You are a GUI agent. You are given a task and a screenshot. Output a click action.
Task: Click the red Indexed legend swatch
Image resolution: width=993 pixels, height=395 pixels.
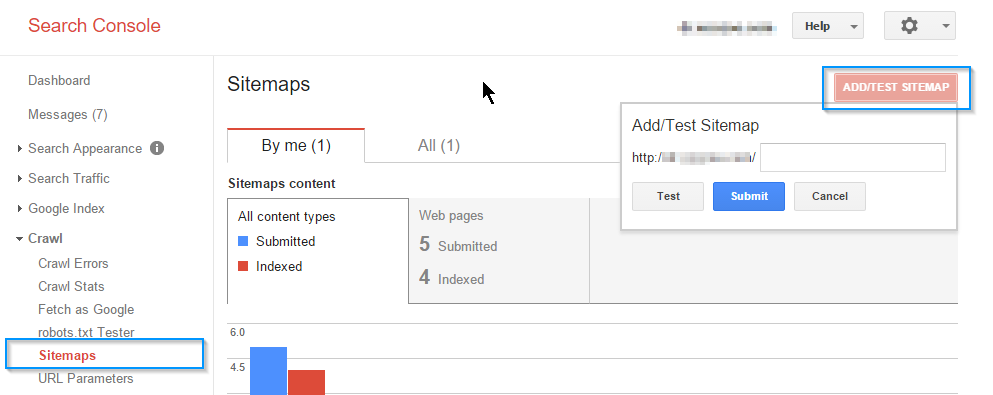pos(243,266)
